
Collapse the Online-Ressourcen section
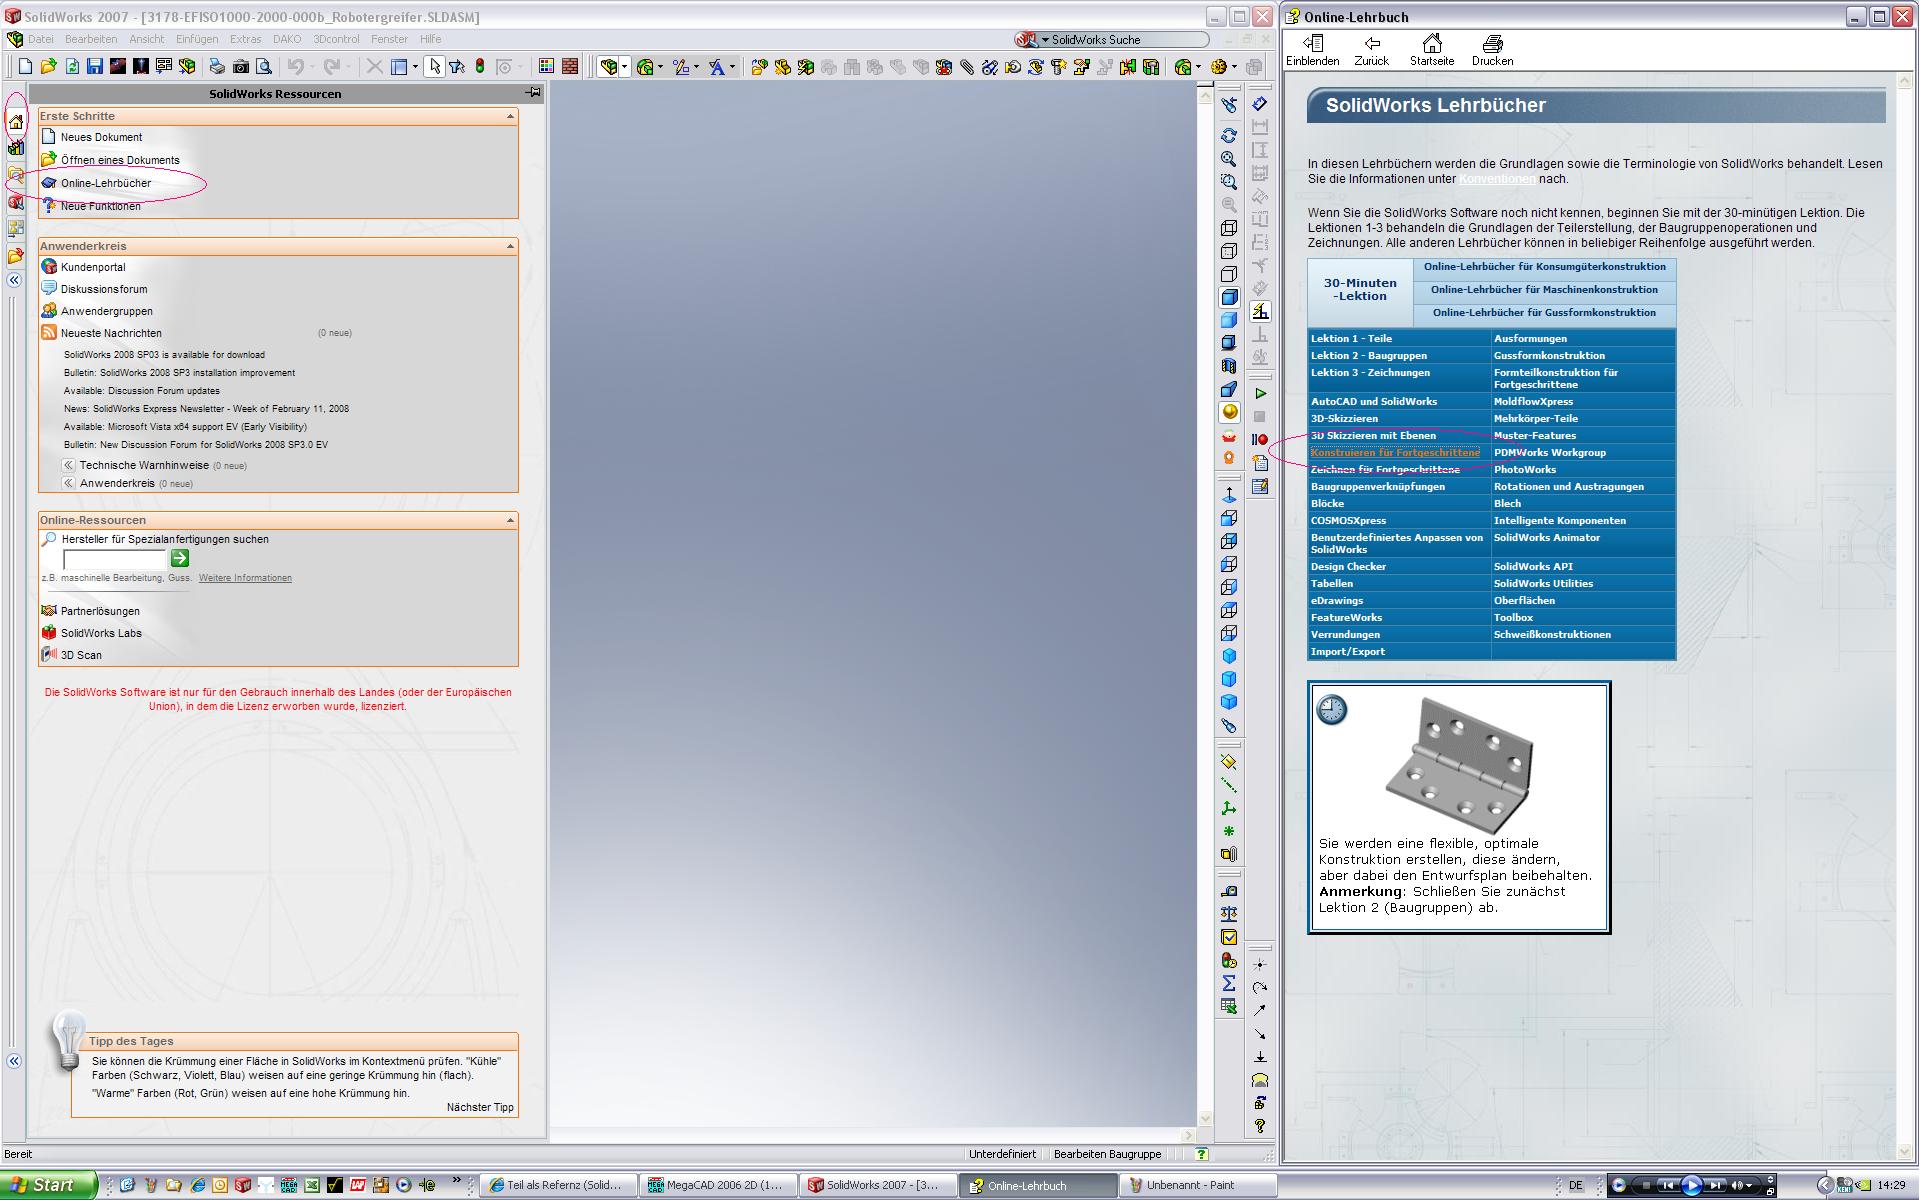[x=510, y=520]
